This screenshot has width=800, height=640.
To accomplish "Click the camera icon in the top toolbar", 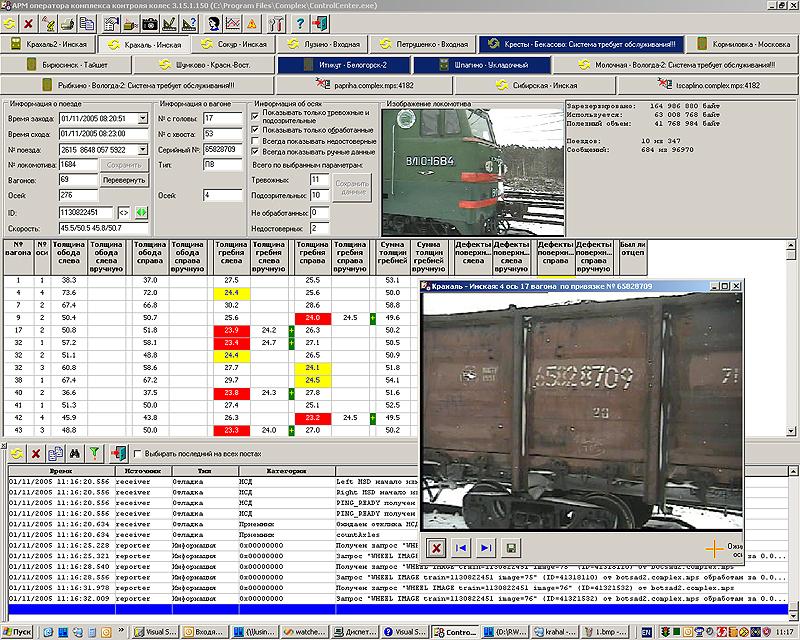I will (x=149, y=23).
